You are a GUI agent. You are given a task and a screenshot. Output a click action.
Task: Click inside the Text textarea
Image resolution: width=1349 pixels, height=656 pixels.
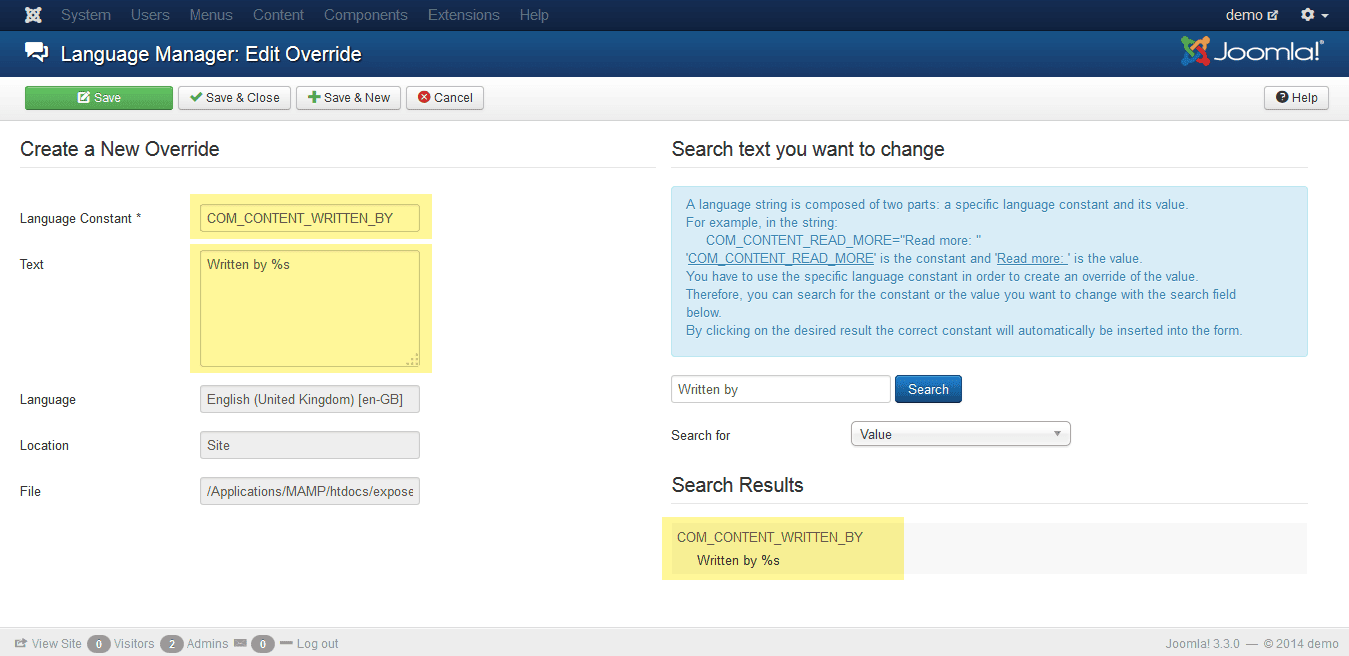point(310,308)
